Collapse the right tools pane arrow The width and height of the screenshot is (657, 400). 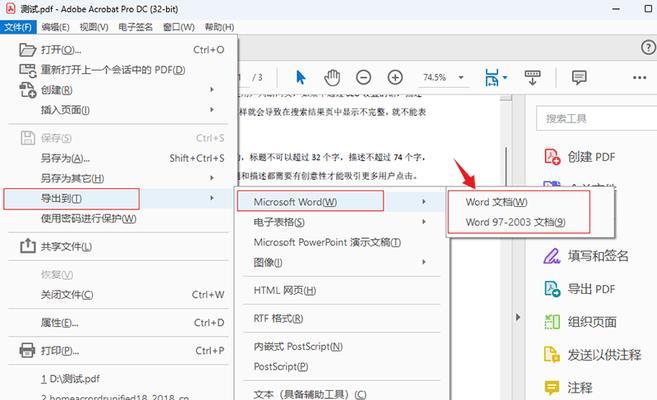coord(518,317)
